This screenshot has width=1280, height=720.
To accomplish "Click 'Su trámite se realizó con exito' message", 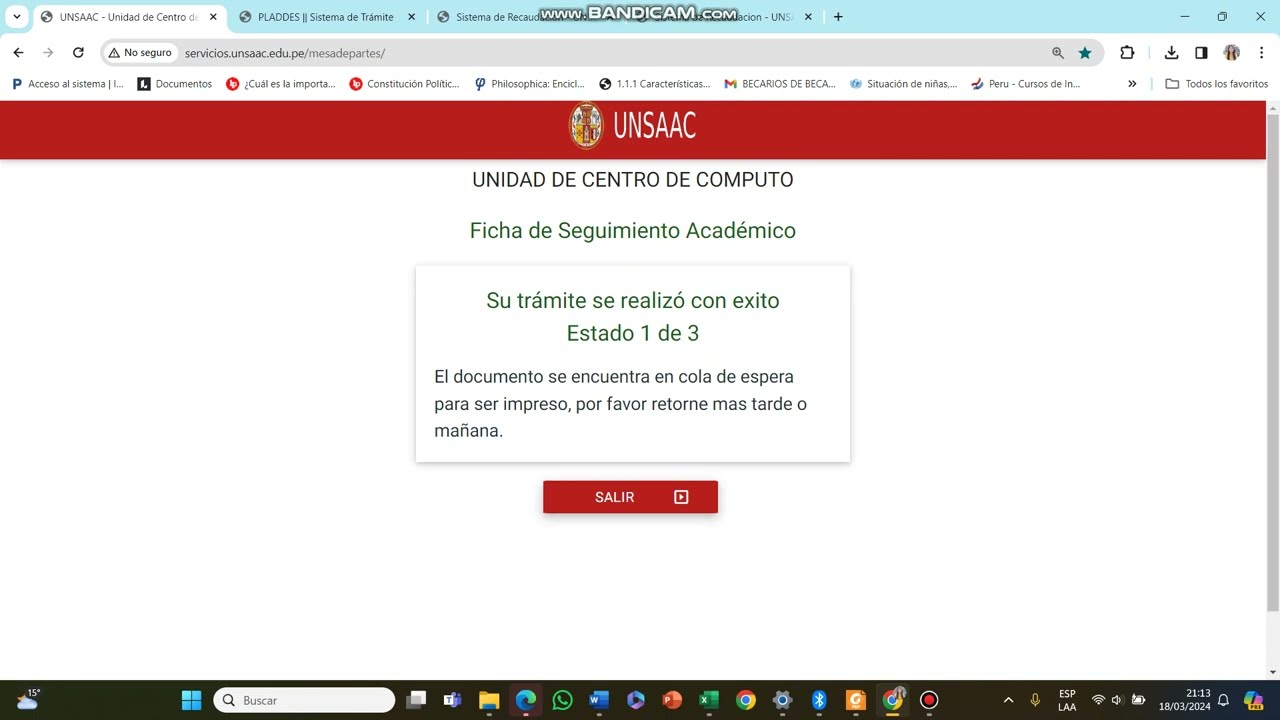I will 633,300.
